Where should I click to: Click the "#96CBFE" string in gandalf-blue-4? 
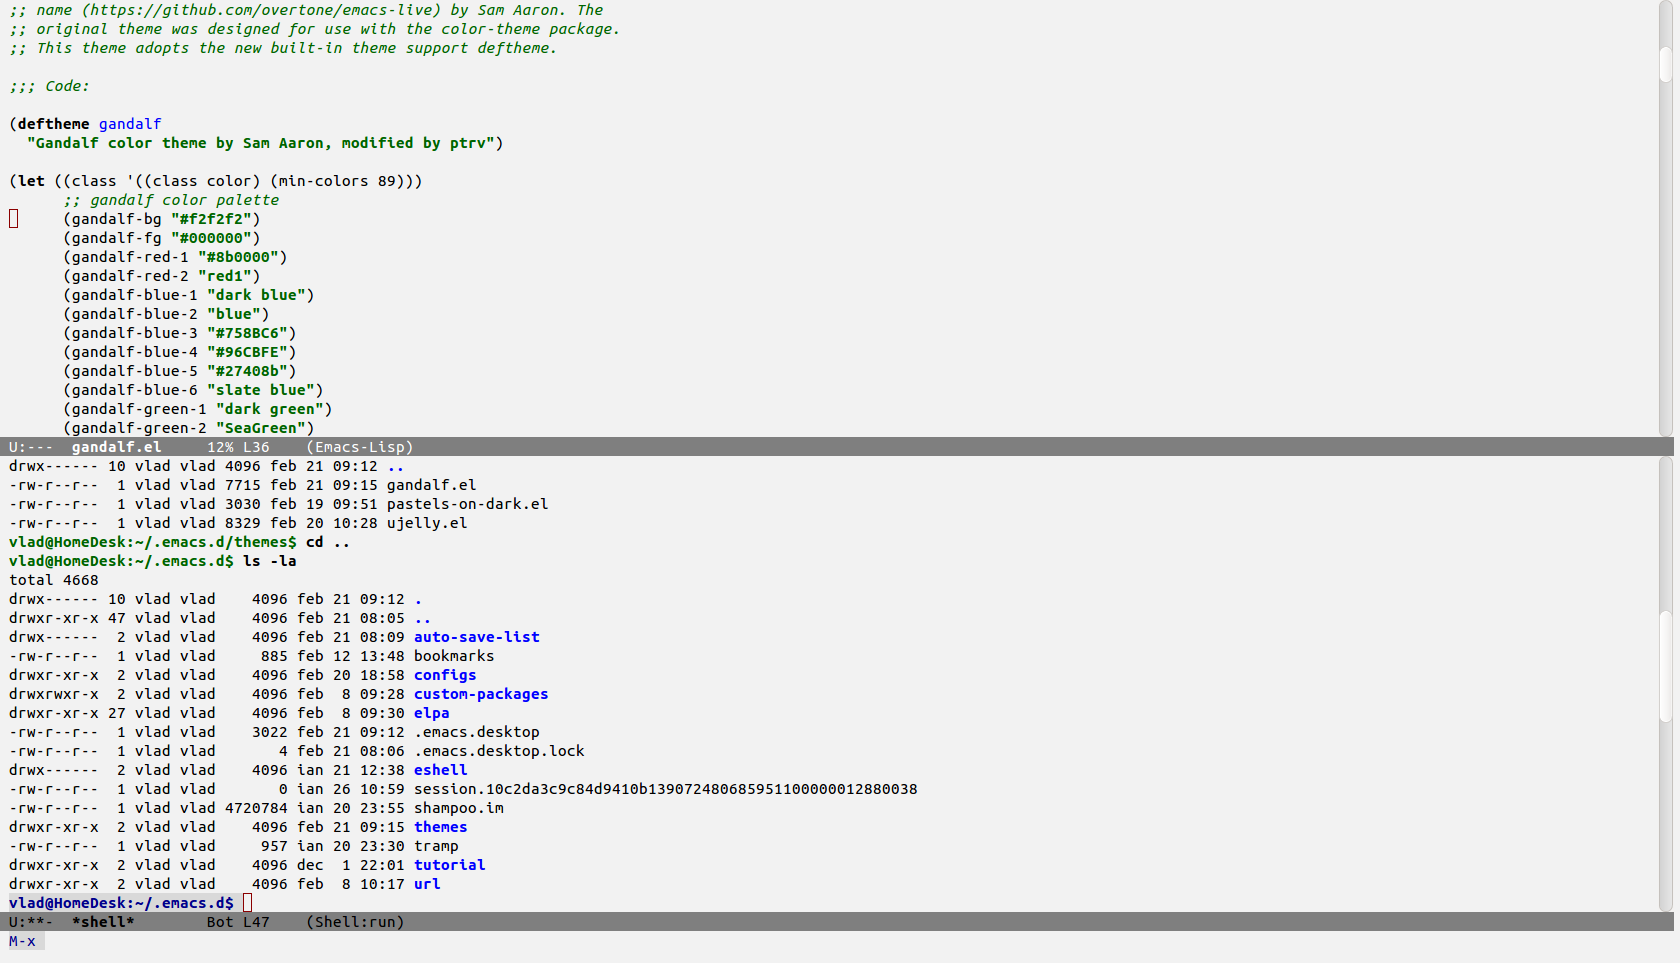[x=247, y=352]
